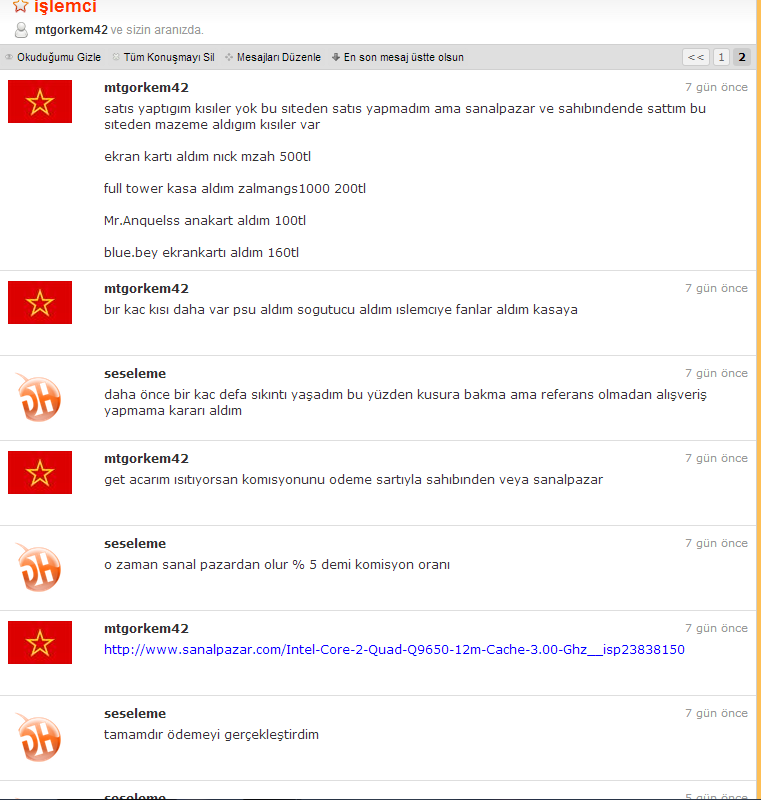
Task: Click the red star avatar on first message
Action: [x=40, y=102]
